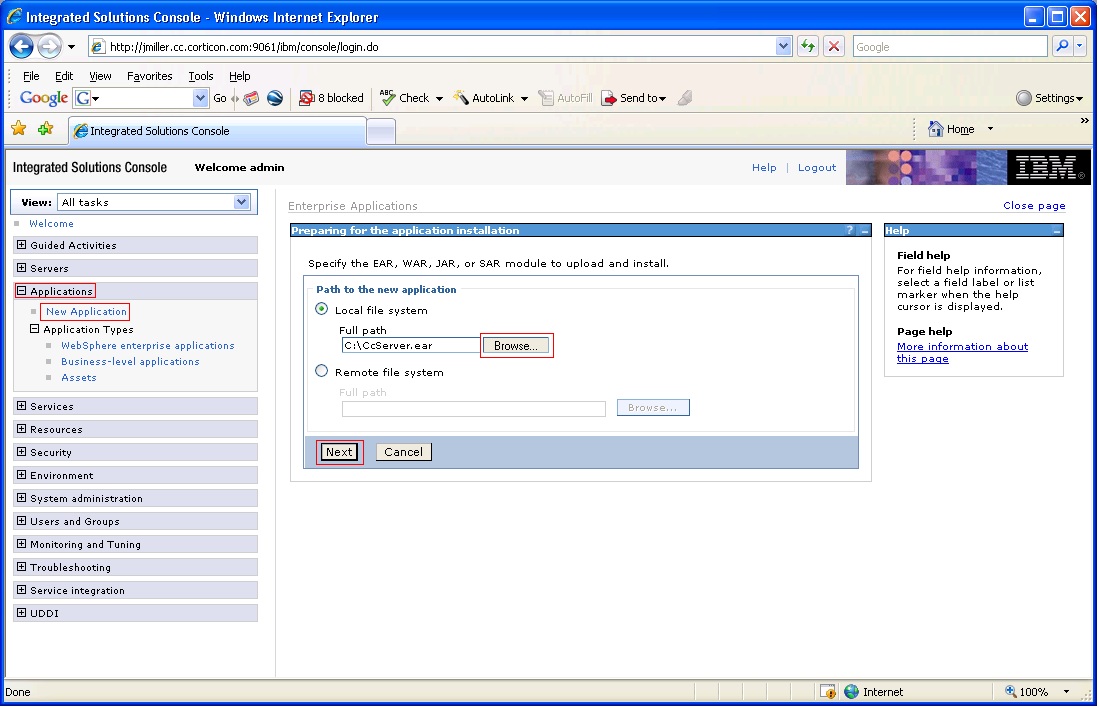Viewport: 1099px width, 708px height.
Task: Open the Logout link
Action: click(816, 167)
